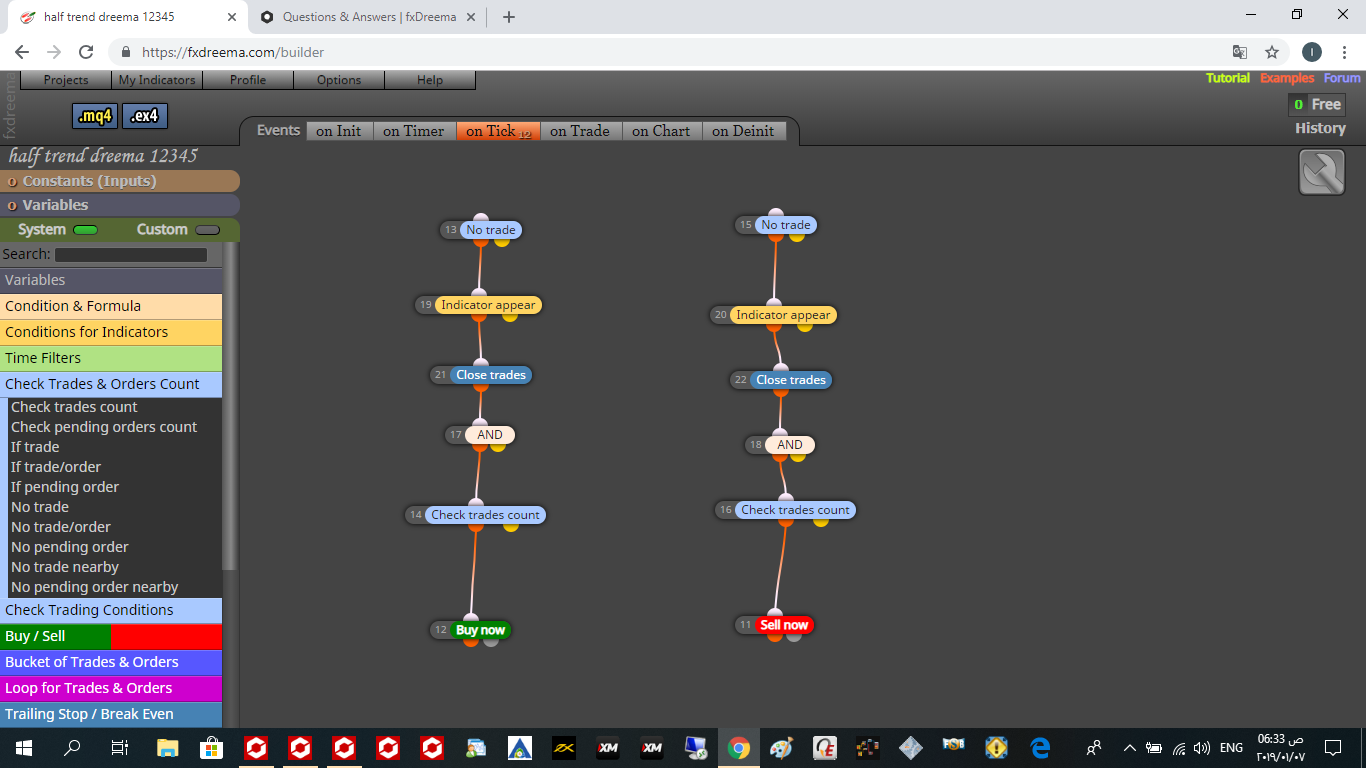Expand the Conditions for Indicators category
The height and width of the screenshot is (768, 1366).
coord(111,332)
